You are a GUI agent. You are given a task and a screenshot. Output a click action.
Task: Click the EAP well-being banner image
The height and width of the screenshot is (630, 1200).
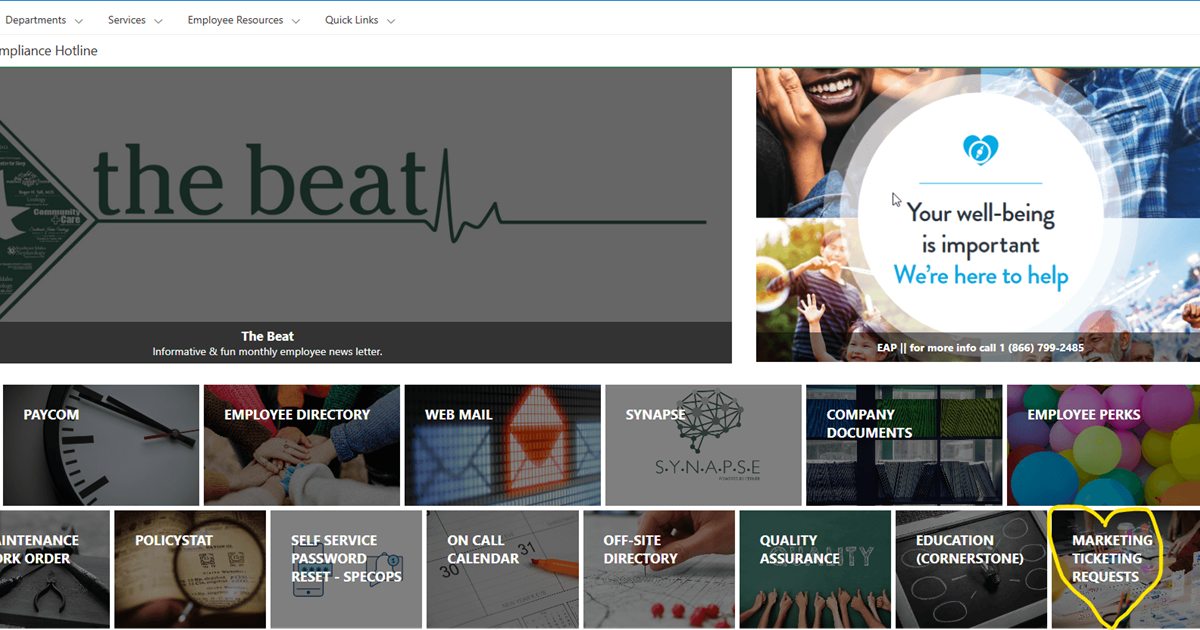(x=978, y=215)
